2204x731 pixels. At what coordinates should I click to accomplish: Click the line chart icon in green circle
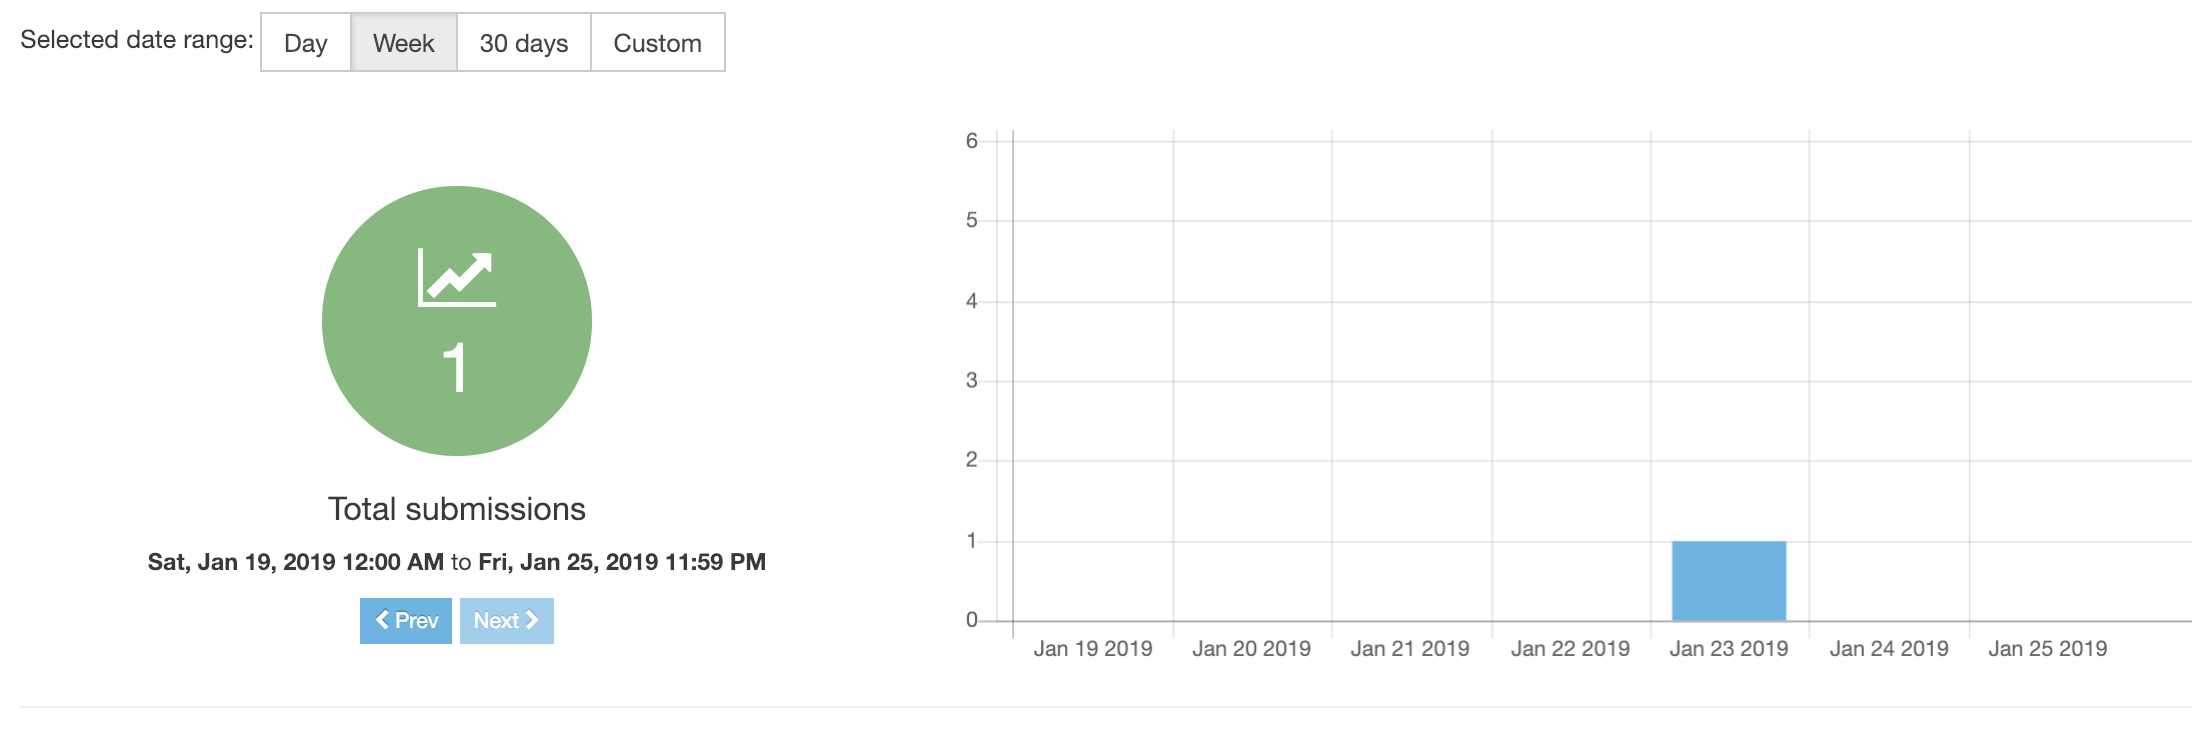[x=457, y=277]
